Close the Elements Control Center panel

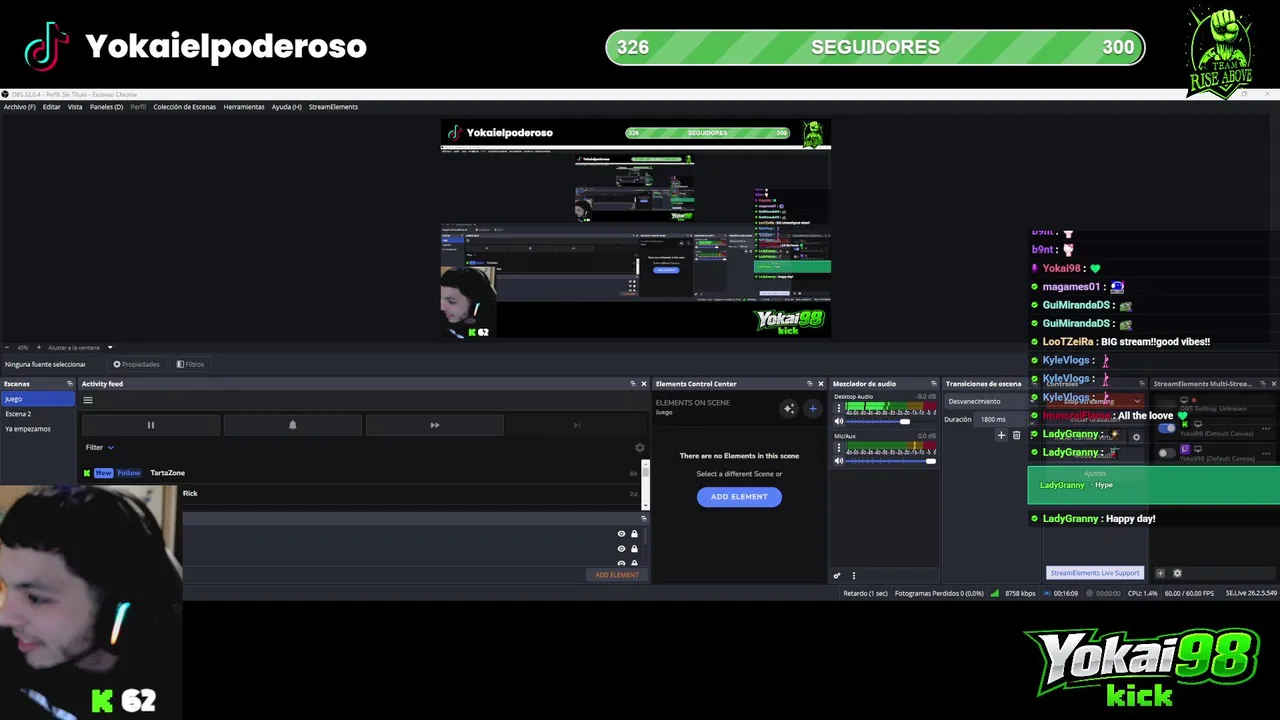[x=821, y=384]
